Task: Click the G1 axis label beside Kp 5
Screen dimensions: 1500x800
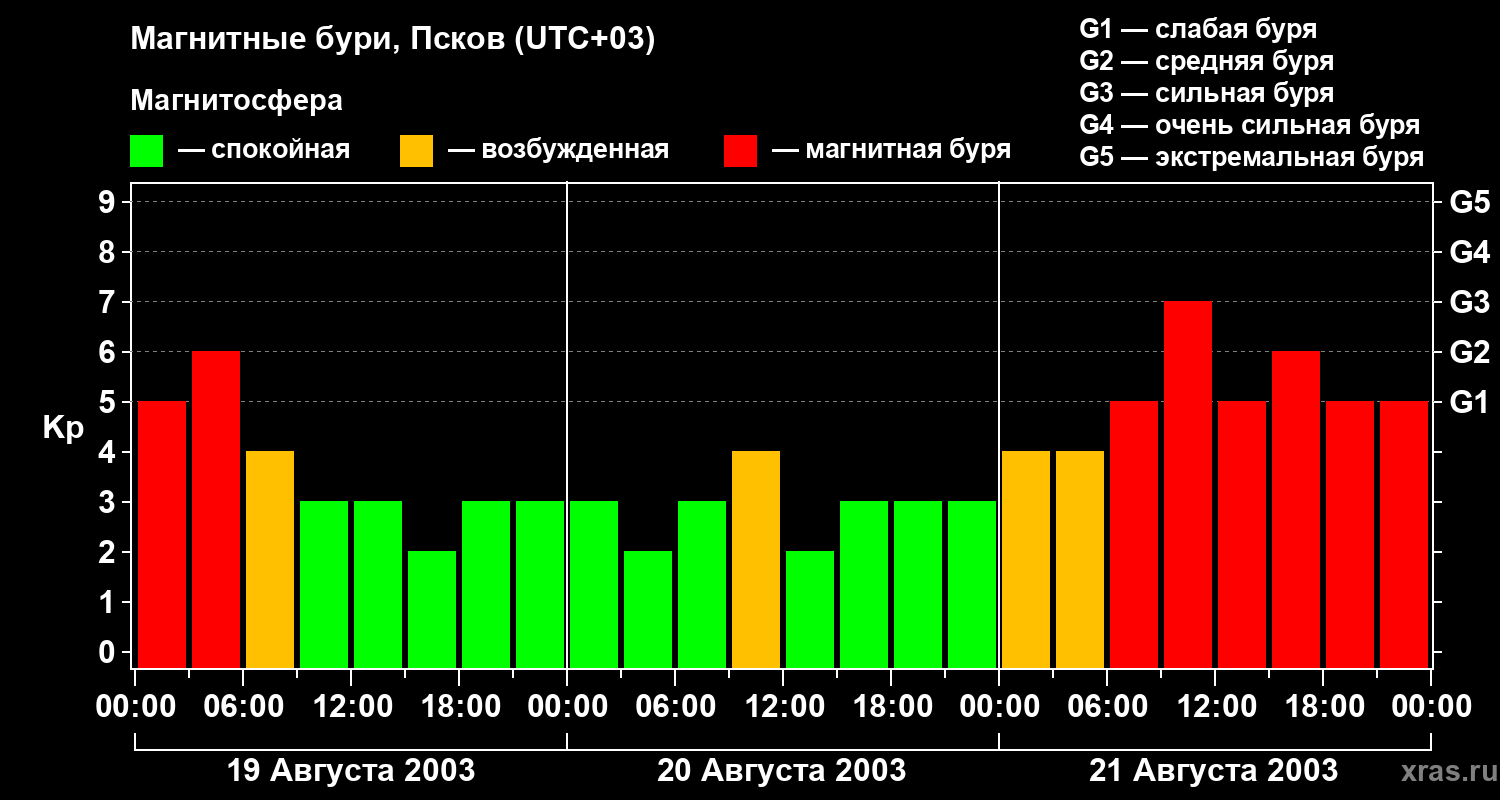Action: [1469, 402]
